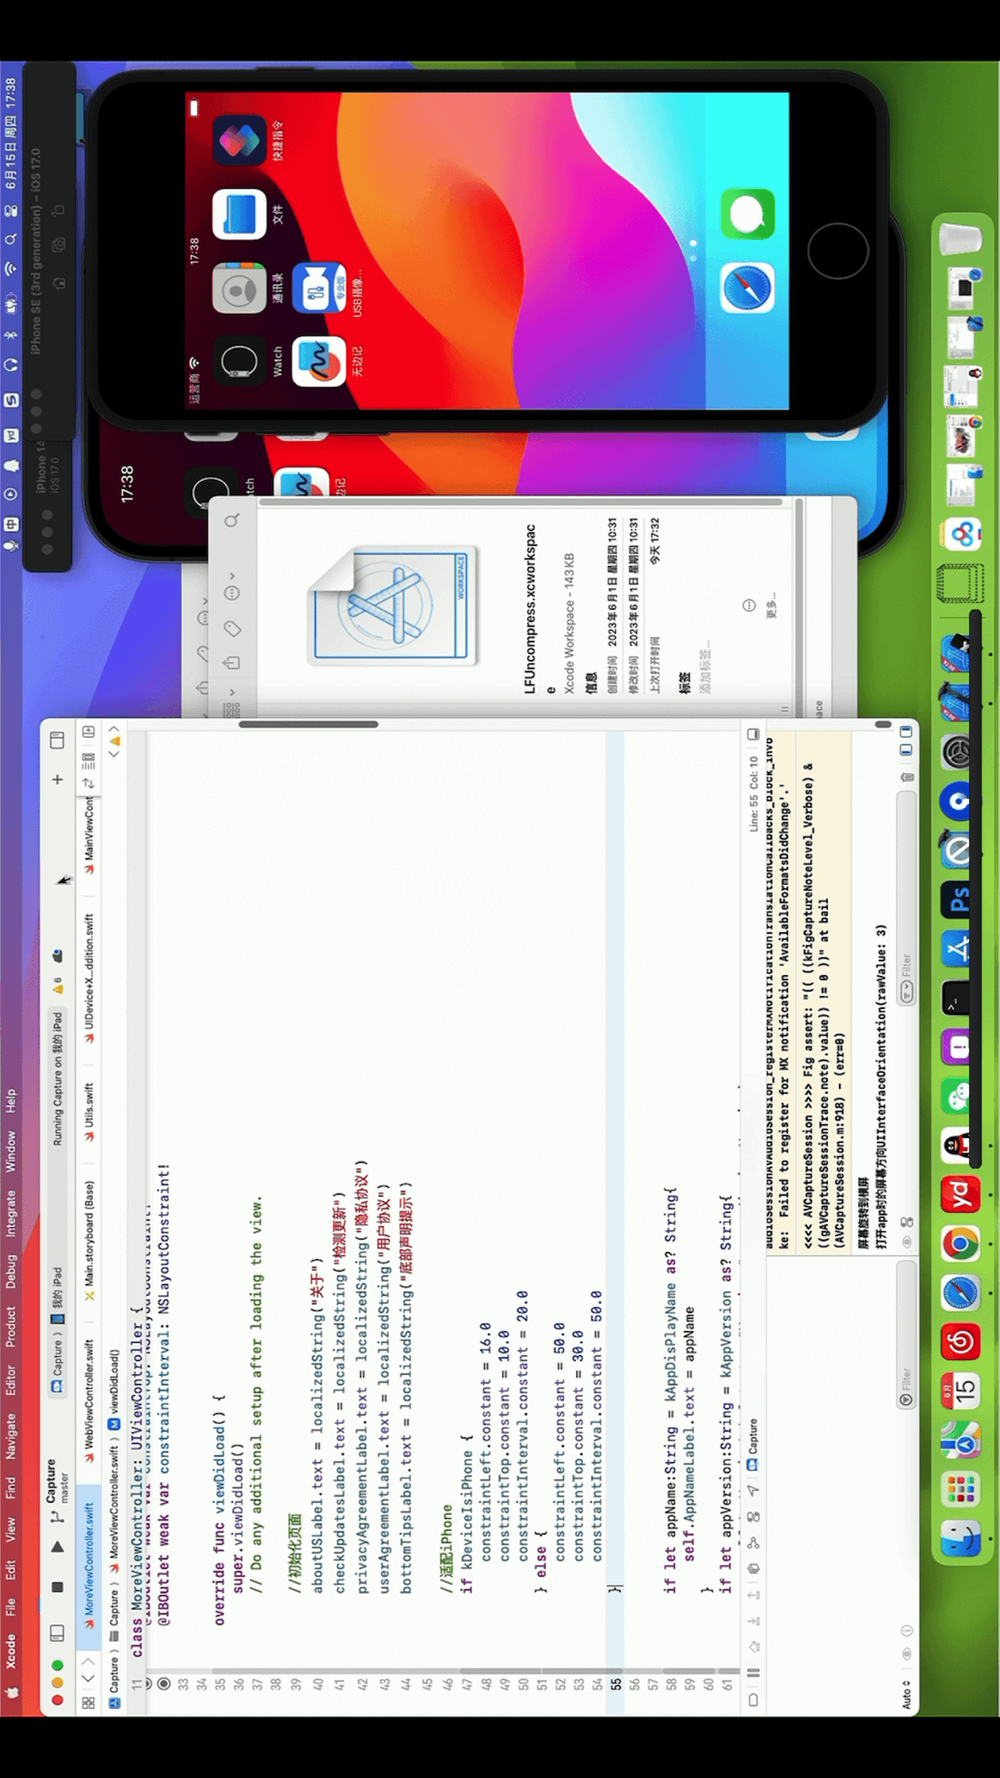Click line number 55 in the gutter
This screenshot has width=1000, height=1778.
[617, 1683]
